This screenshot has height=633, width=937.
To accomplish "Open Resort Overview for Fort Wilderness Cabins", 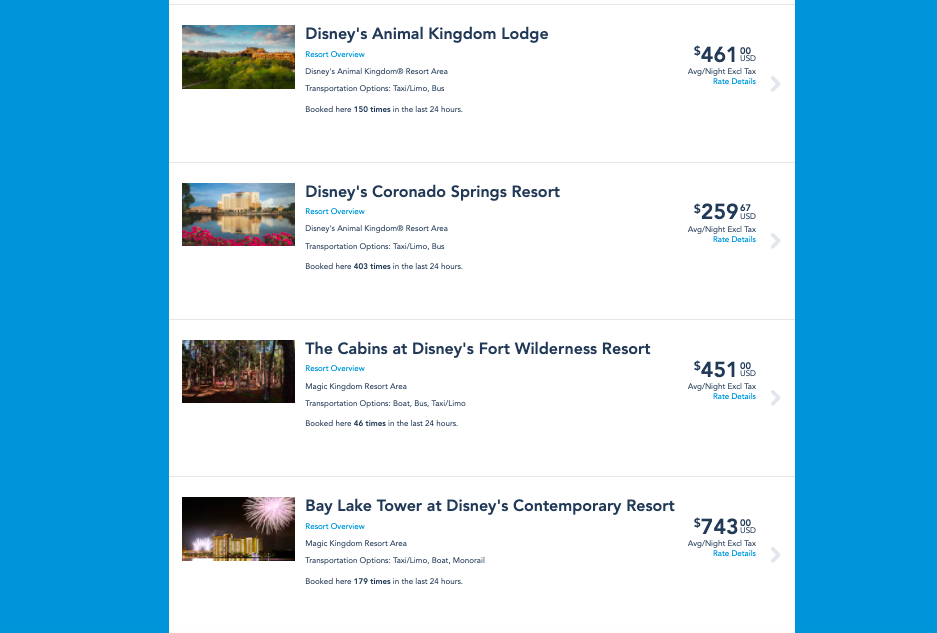I will [335, 369].
